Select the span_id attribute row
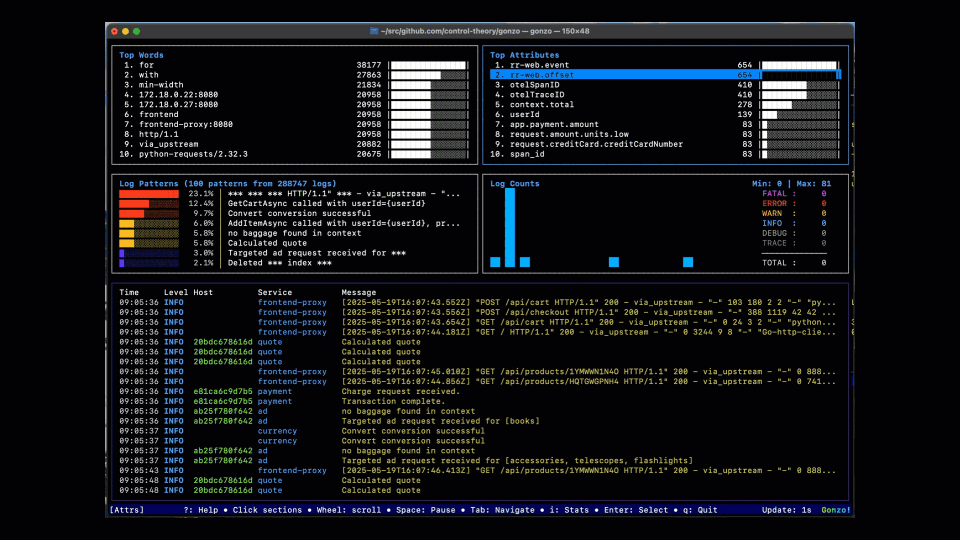This screenshot has width=960, height=540. pos(665,154)
